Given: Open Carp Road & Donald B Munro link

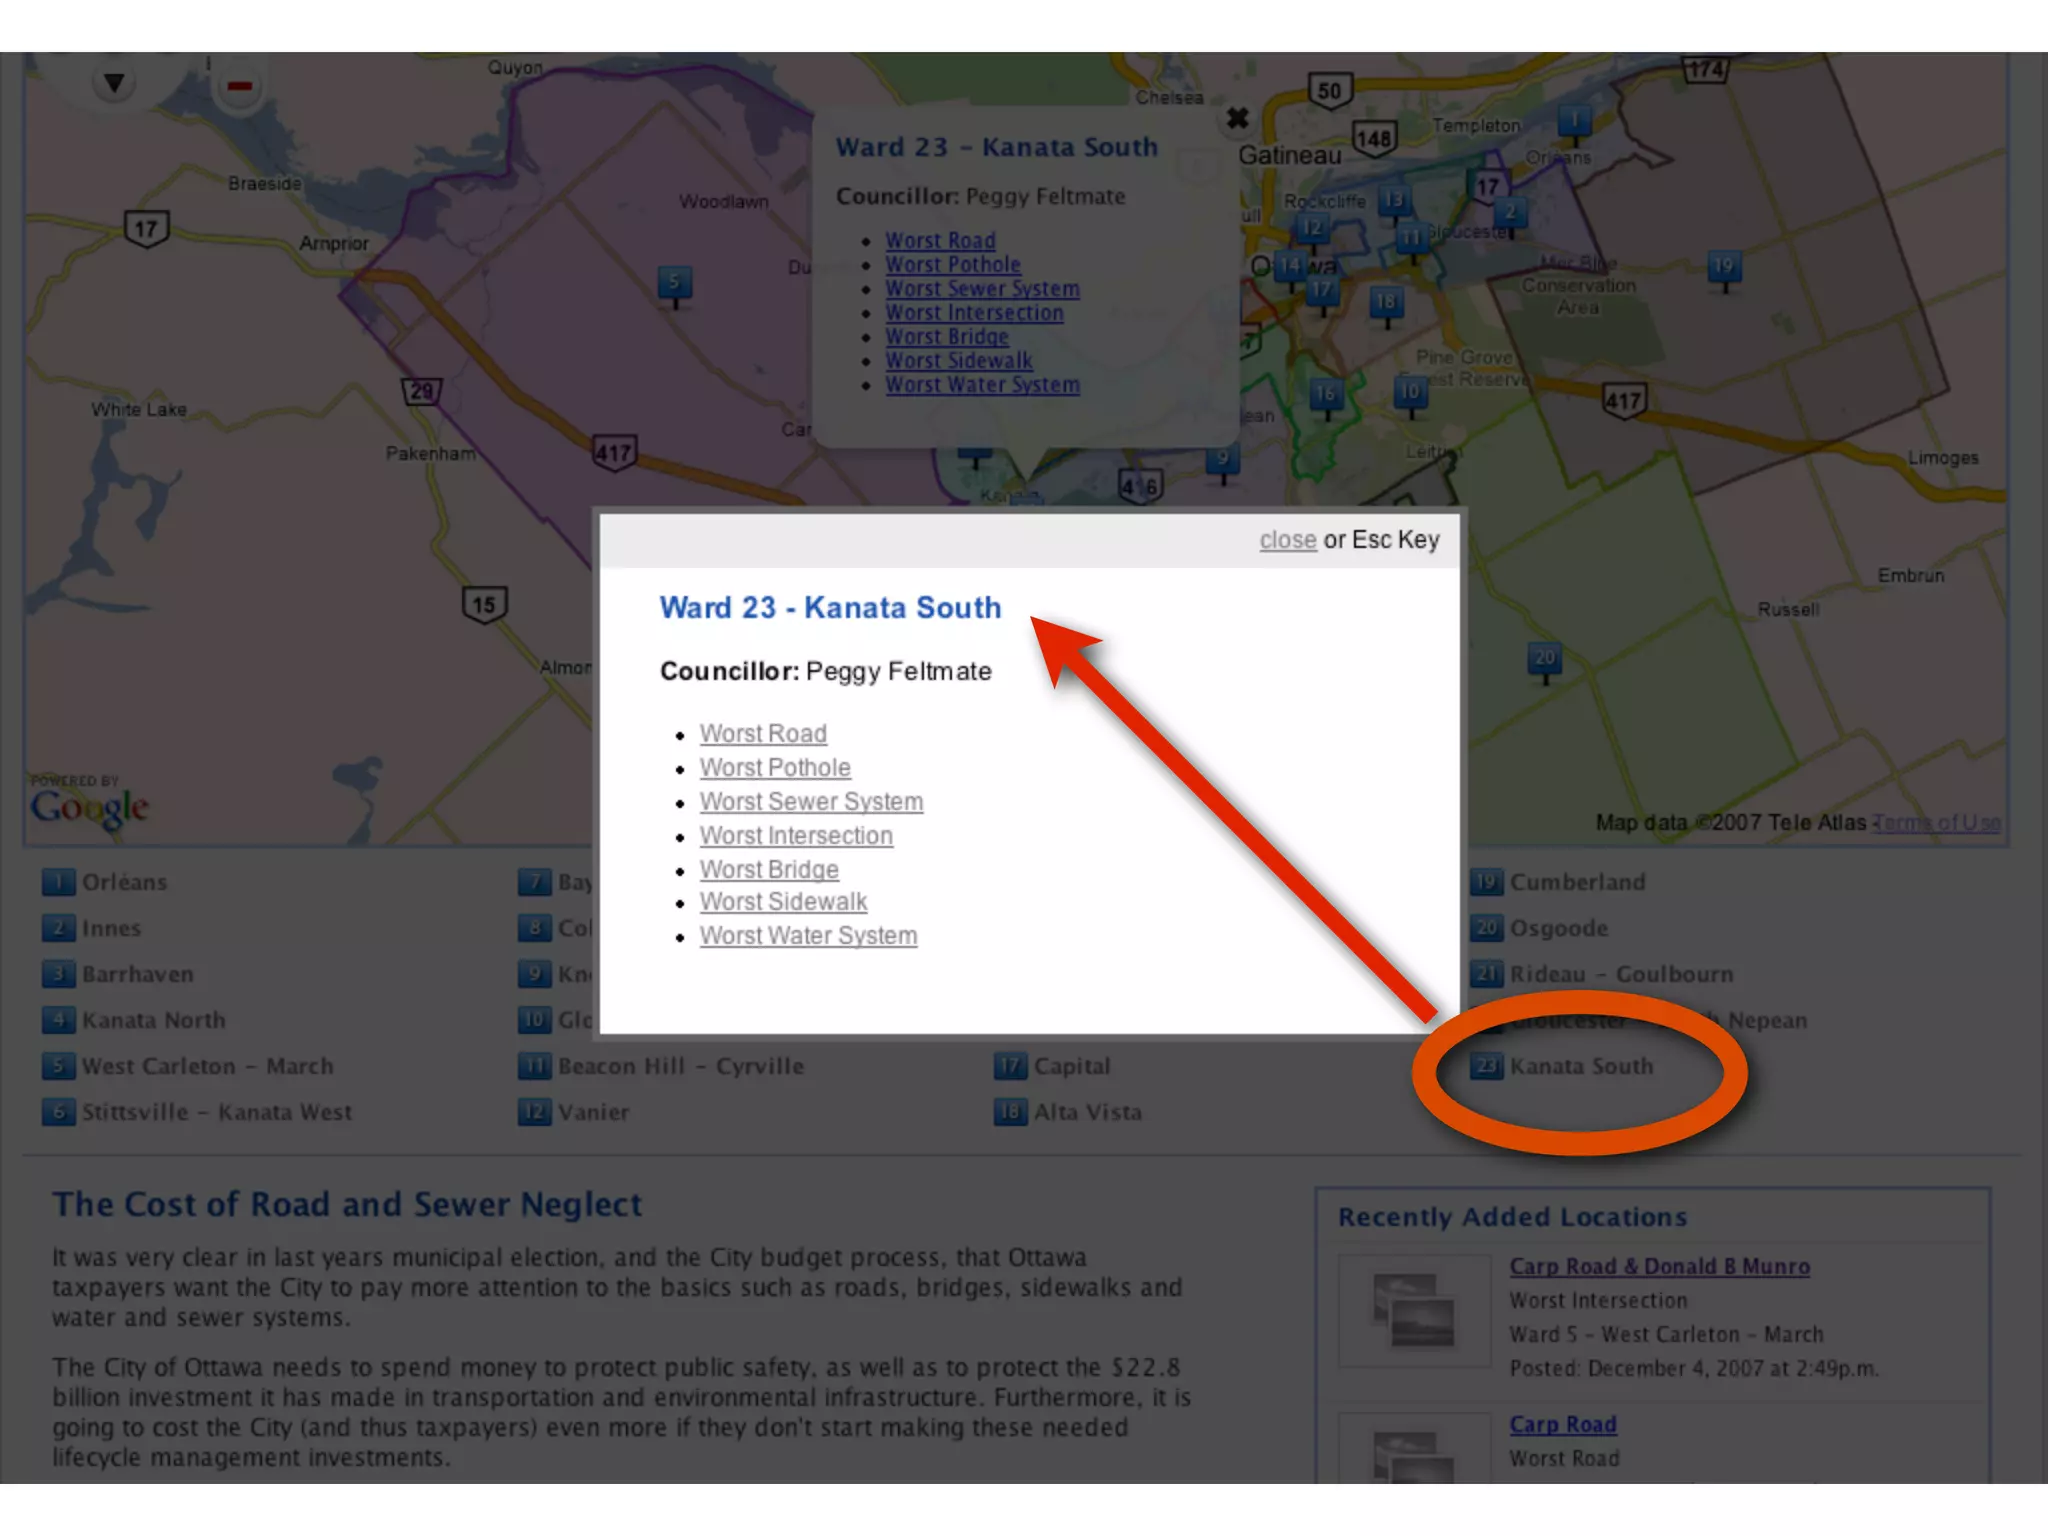Looking at the screenshot, I should click(x=1659, y=1266).
